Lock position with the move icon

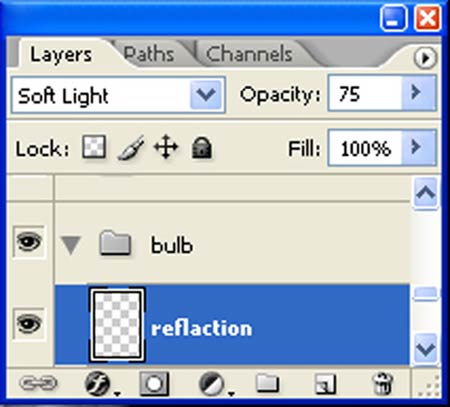[166, 147]
